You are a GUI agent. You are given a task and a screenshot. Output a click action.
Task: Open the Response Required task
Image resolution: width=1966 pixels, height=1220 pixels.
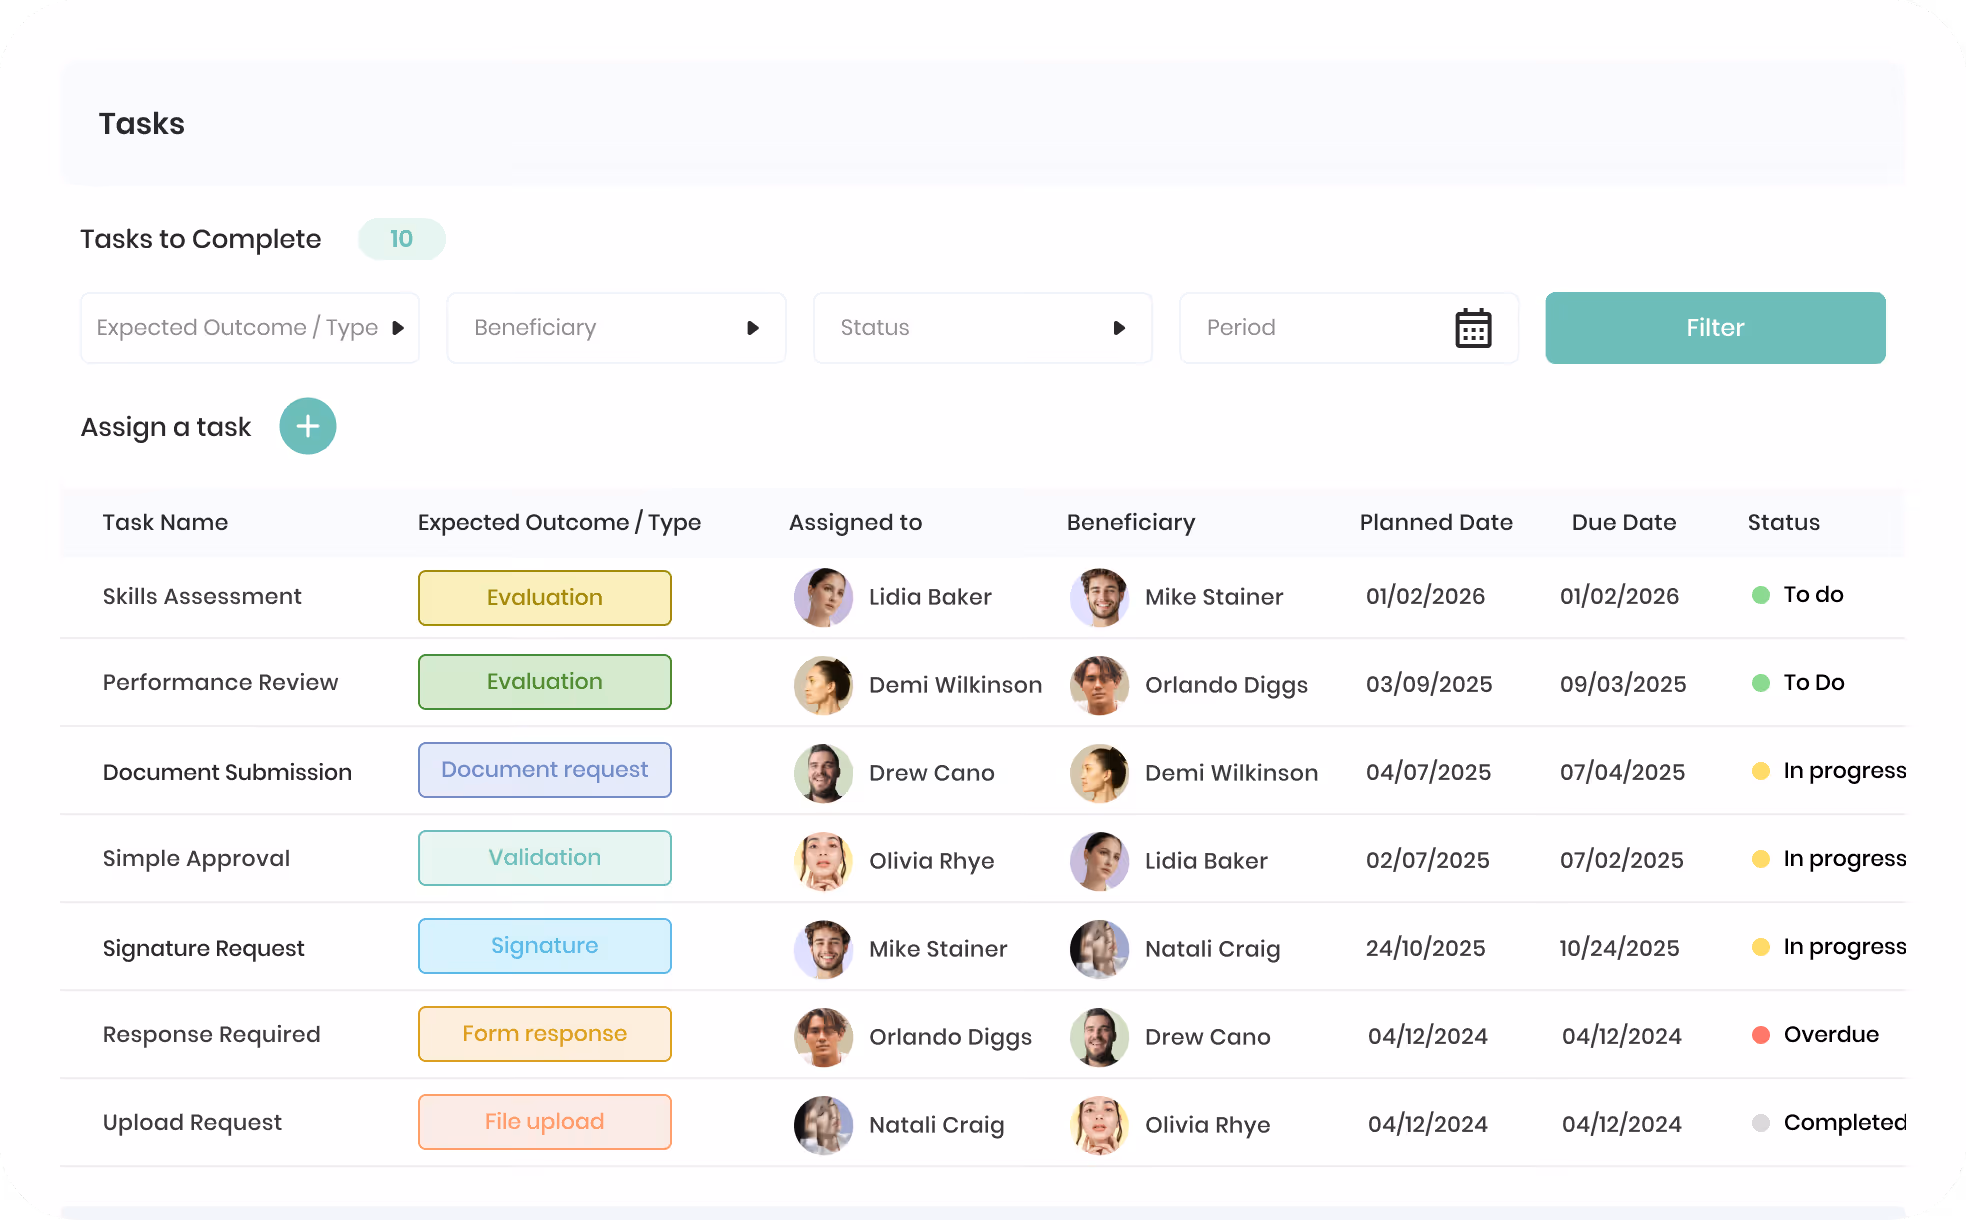211,1035
